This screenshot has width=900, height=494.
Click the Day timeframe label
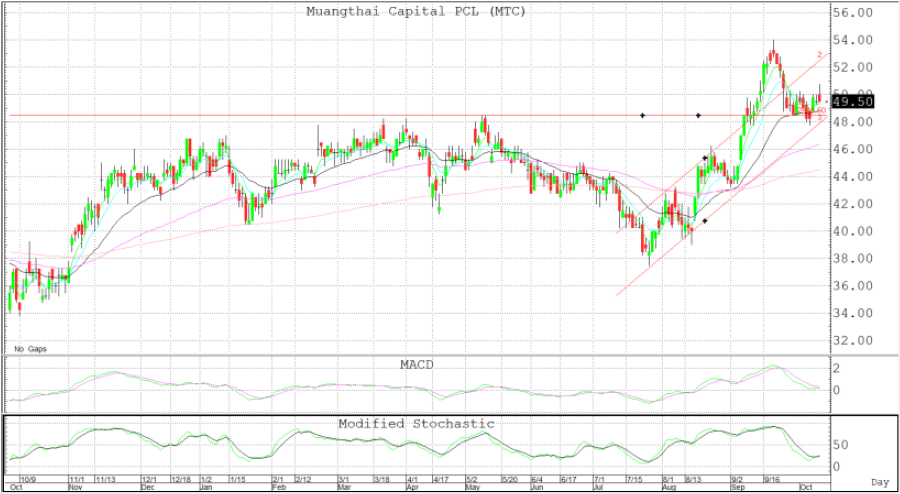(x=879, y=484)
